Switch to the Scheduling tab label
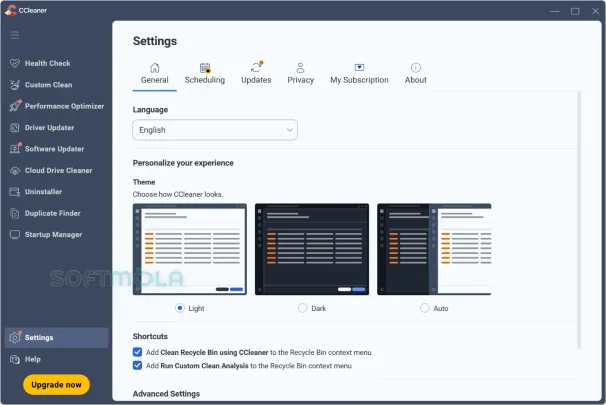Image resolution: width=606 pixels, height=405 pixels. pos(205,80)
